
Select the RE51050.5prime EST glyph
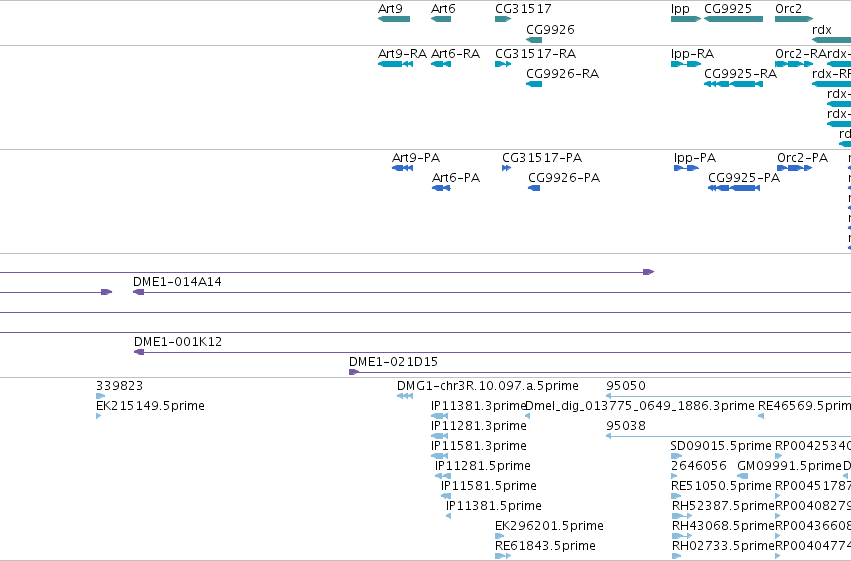pyautogui.click(x=676, y=496)
